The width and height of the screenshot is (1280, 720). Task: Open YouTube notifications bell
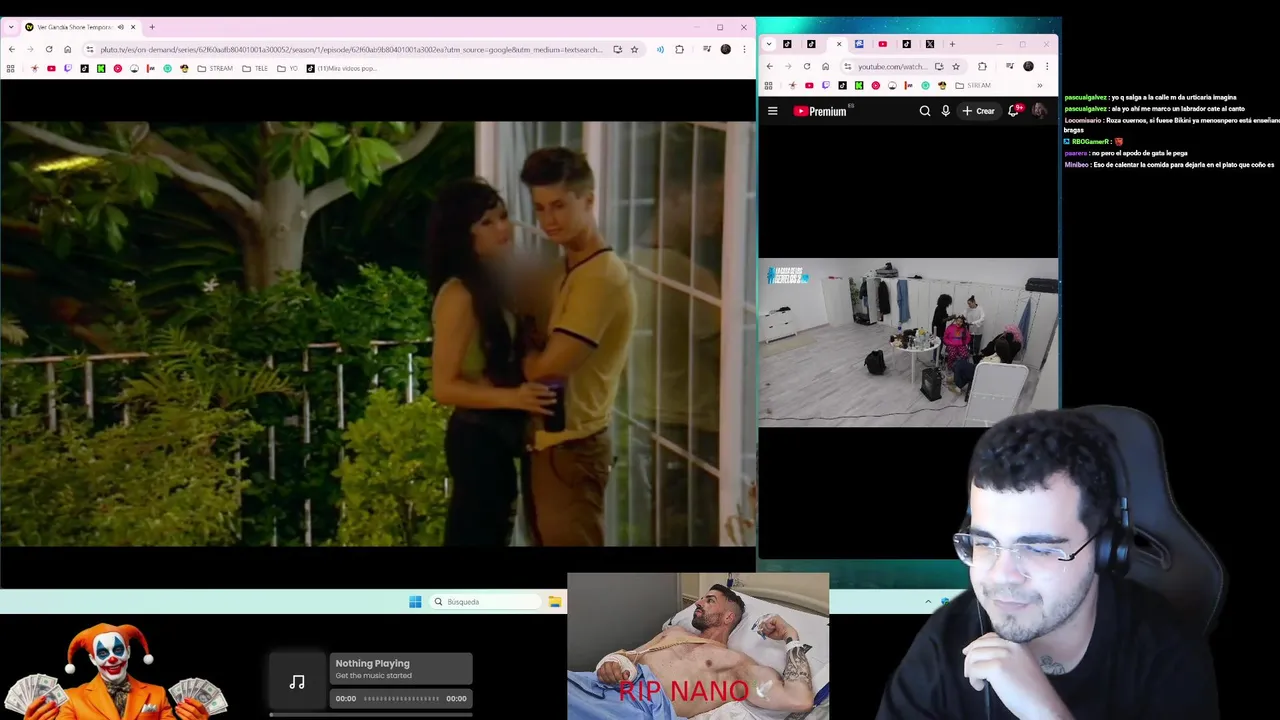pyautogui.click(x=1013, y=111)
